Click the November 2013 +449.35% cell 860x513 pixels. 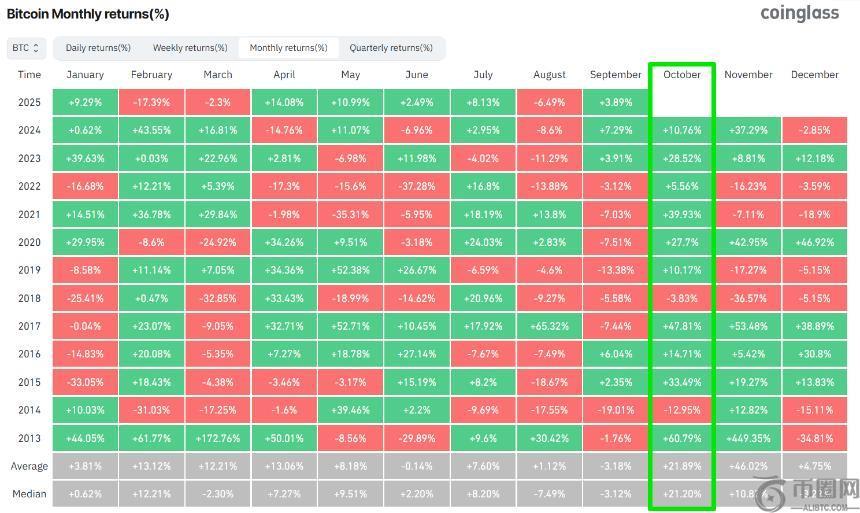[748, 438]
